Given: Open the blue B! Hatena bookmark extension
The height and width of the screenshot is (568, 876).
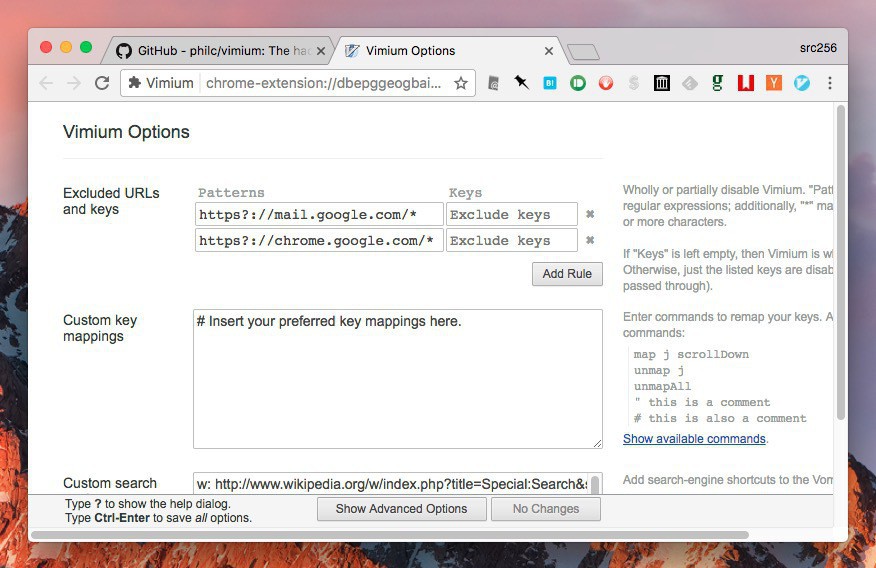Looking at the screenshot, I should coord(550,83).
